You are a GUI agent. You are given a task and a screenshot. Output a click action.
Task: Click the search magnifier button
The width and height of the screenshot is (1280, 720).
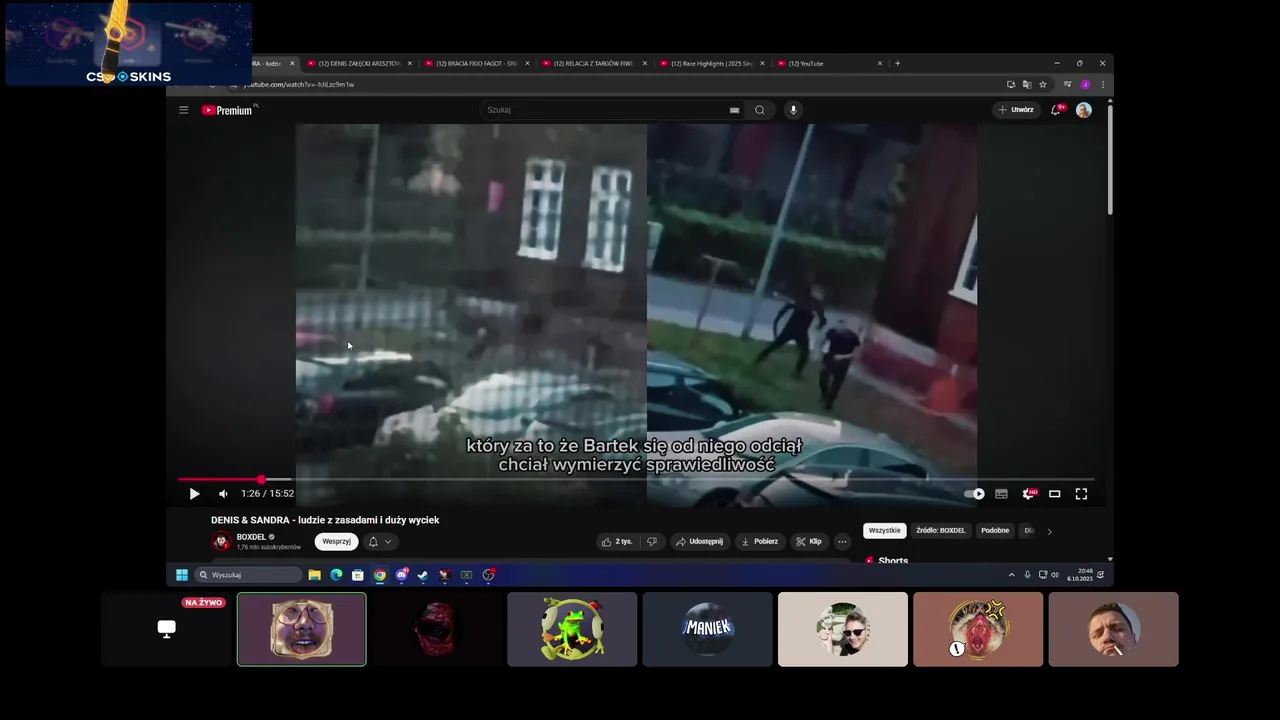pyautogui.click(x=760, y=110)
